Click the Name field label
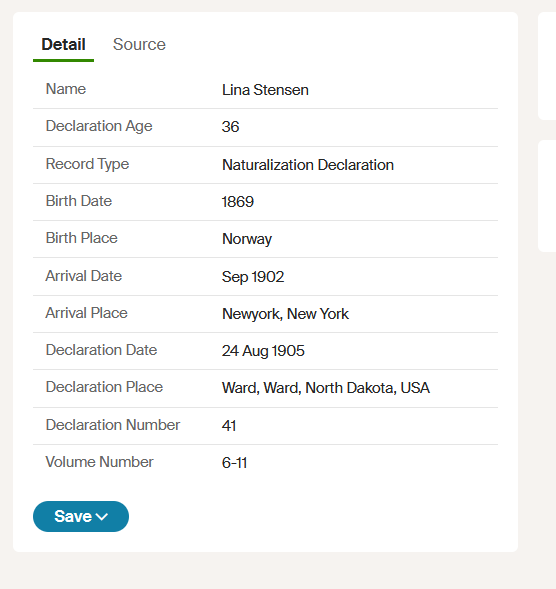Viewport: 556px width, 589px height. click(66, 89)
